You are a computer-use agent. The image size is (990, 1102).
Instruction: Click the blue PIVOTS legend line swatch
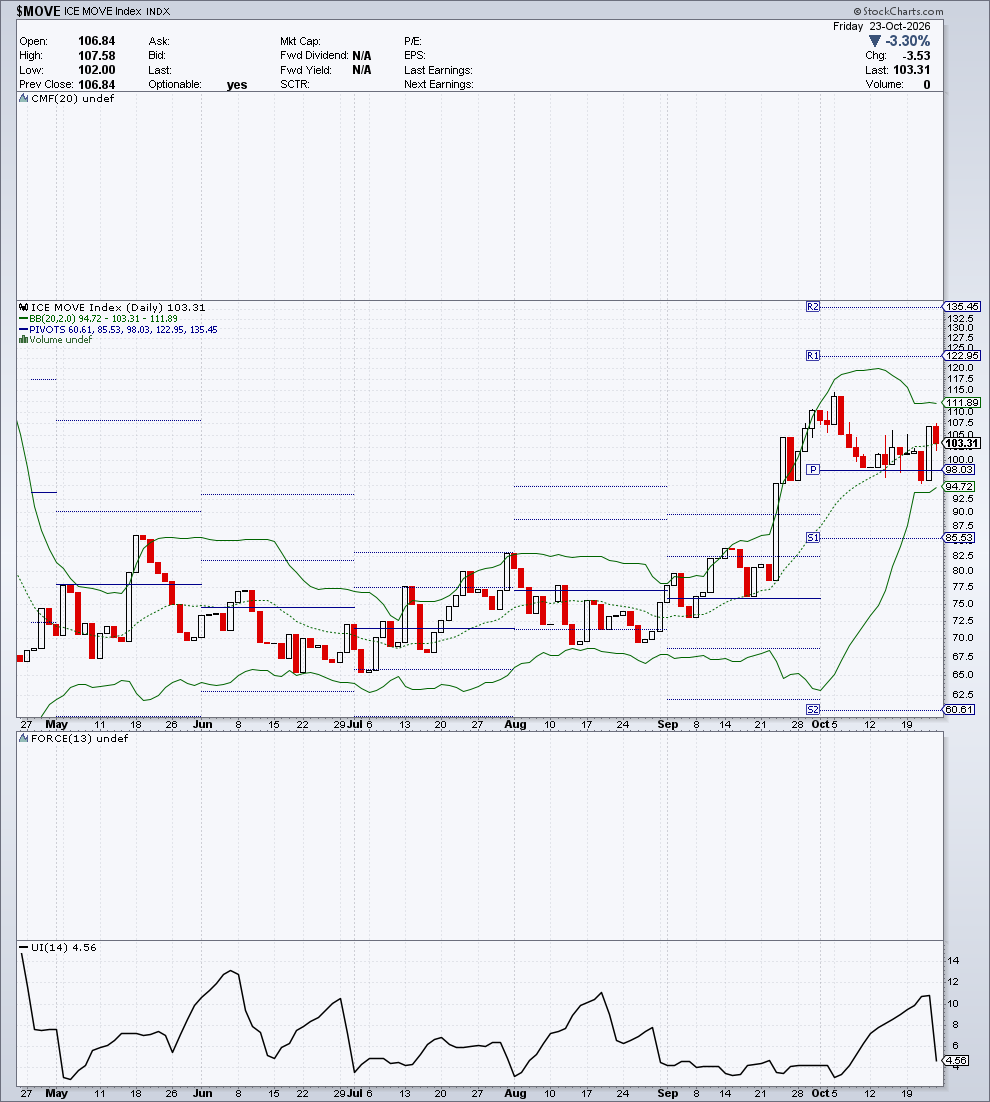pyautogui.click(x=23, y=330)
